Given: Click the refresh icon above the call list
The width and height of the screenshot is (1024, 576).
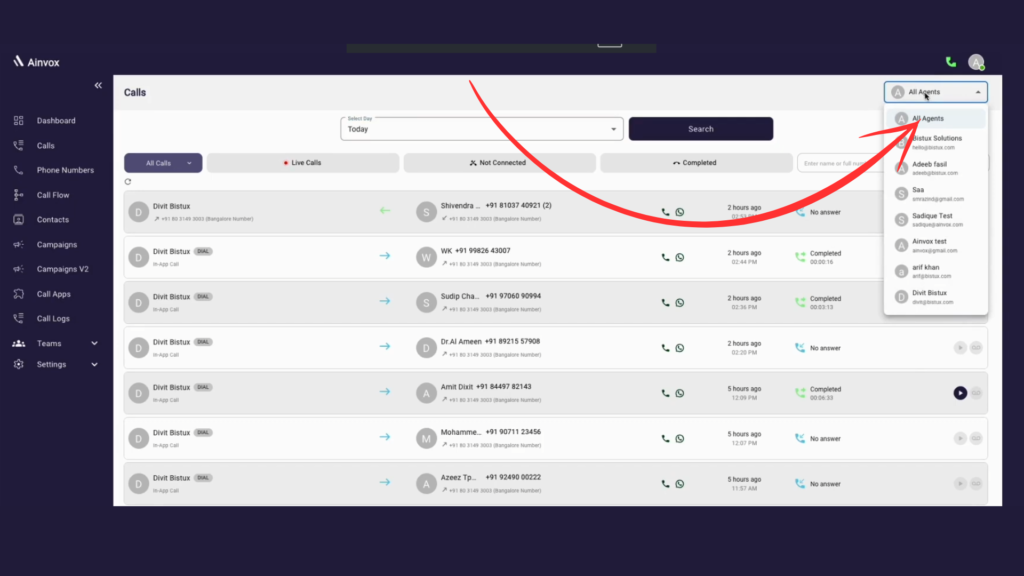Looking at the screenshot, I should [x=130, y=183].
